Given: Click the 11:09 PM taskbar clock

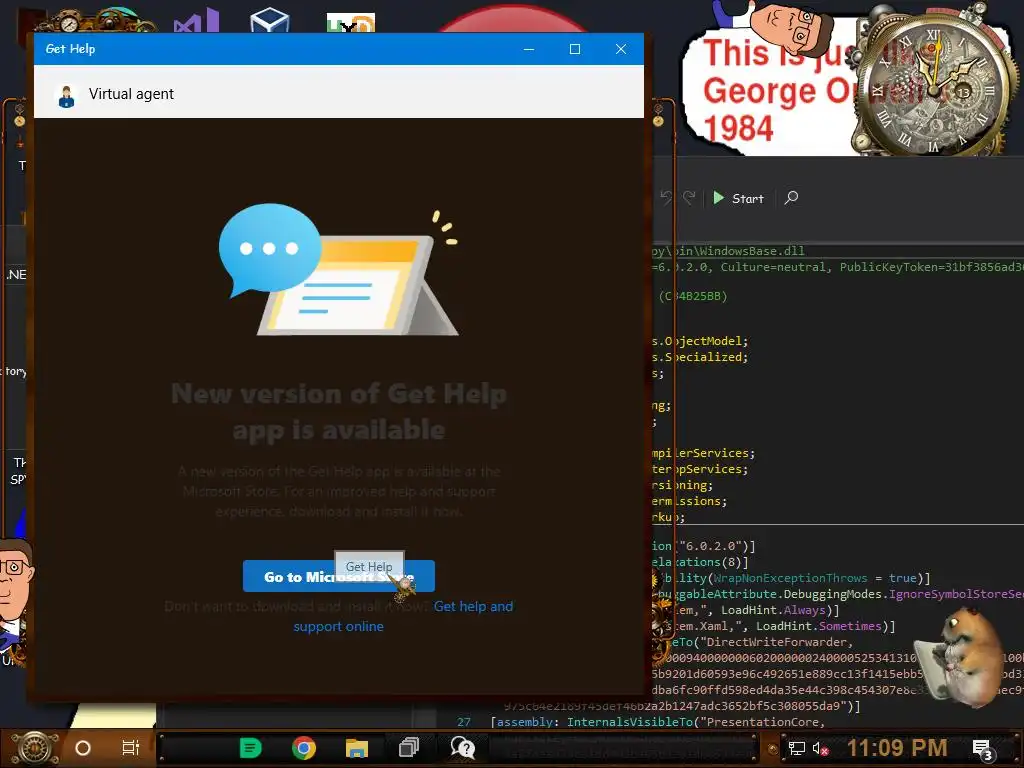Looking at the screenshot, I should 897,748.
